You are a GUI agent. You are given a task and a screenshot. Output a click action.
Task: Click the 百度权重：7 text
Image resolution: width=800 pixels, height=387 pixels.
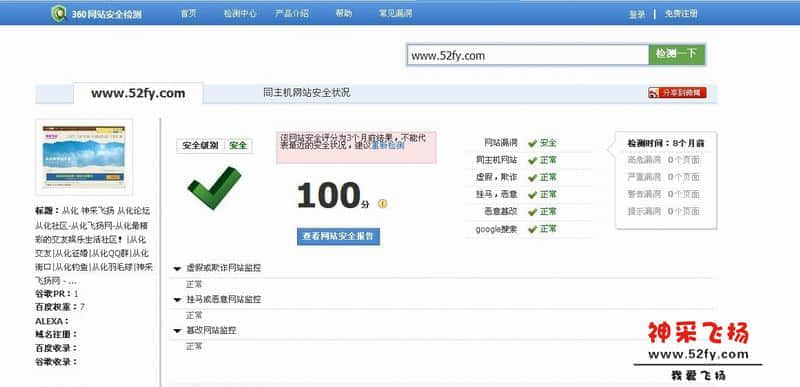[60, 307]
